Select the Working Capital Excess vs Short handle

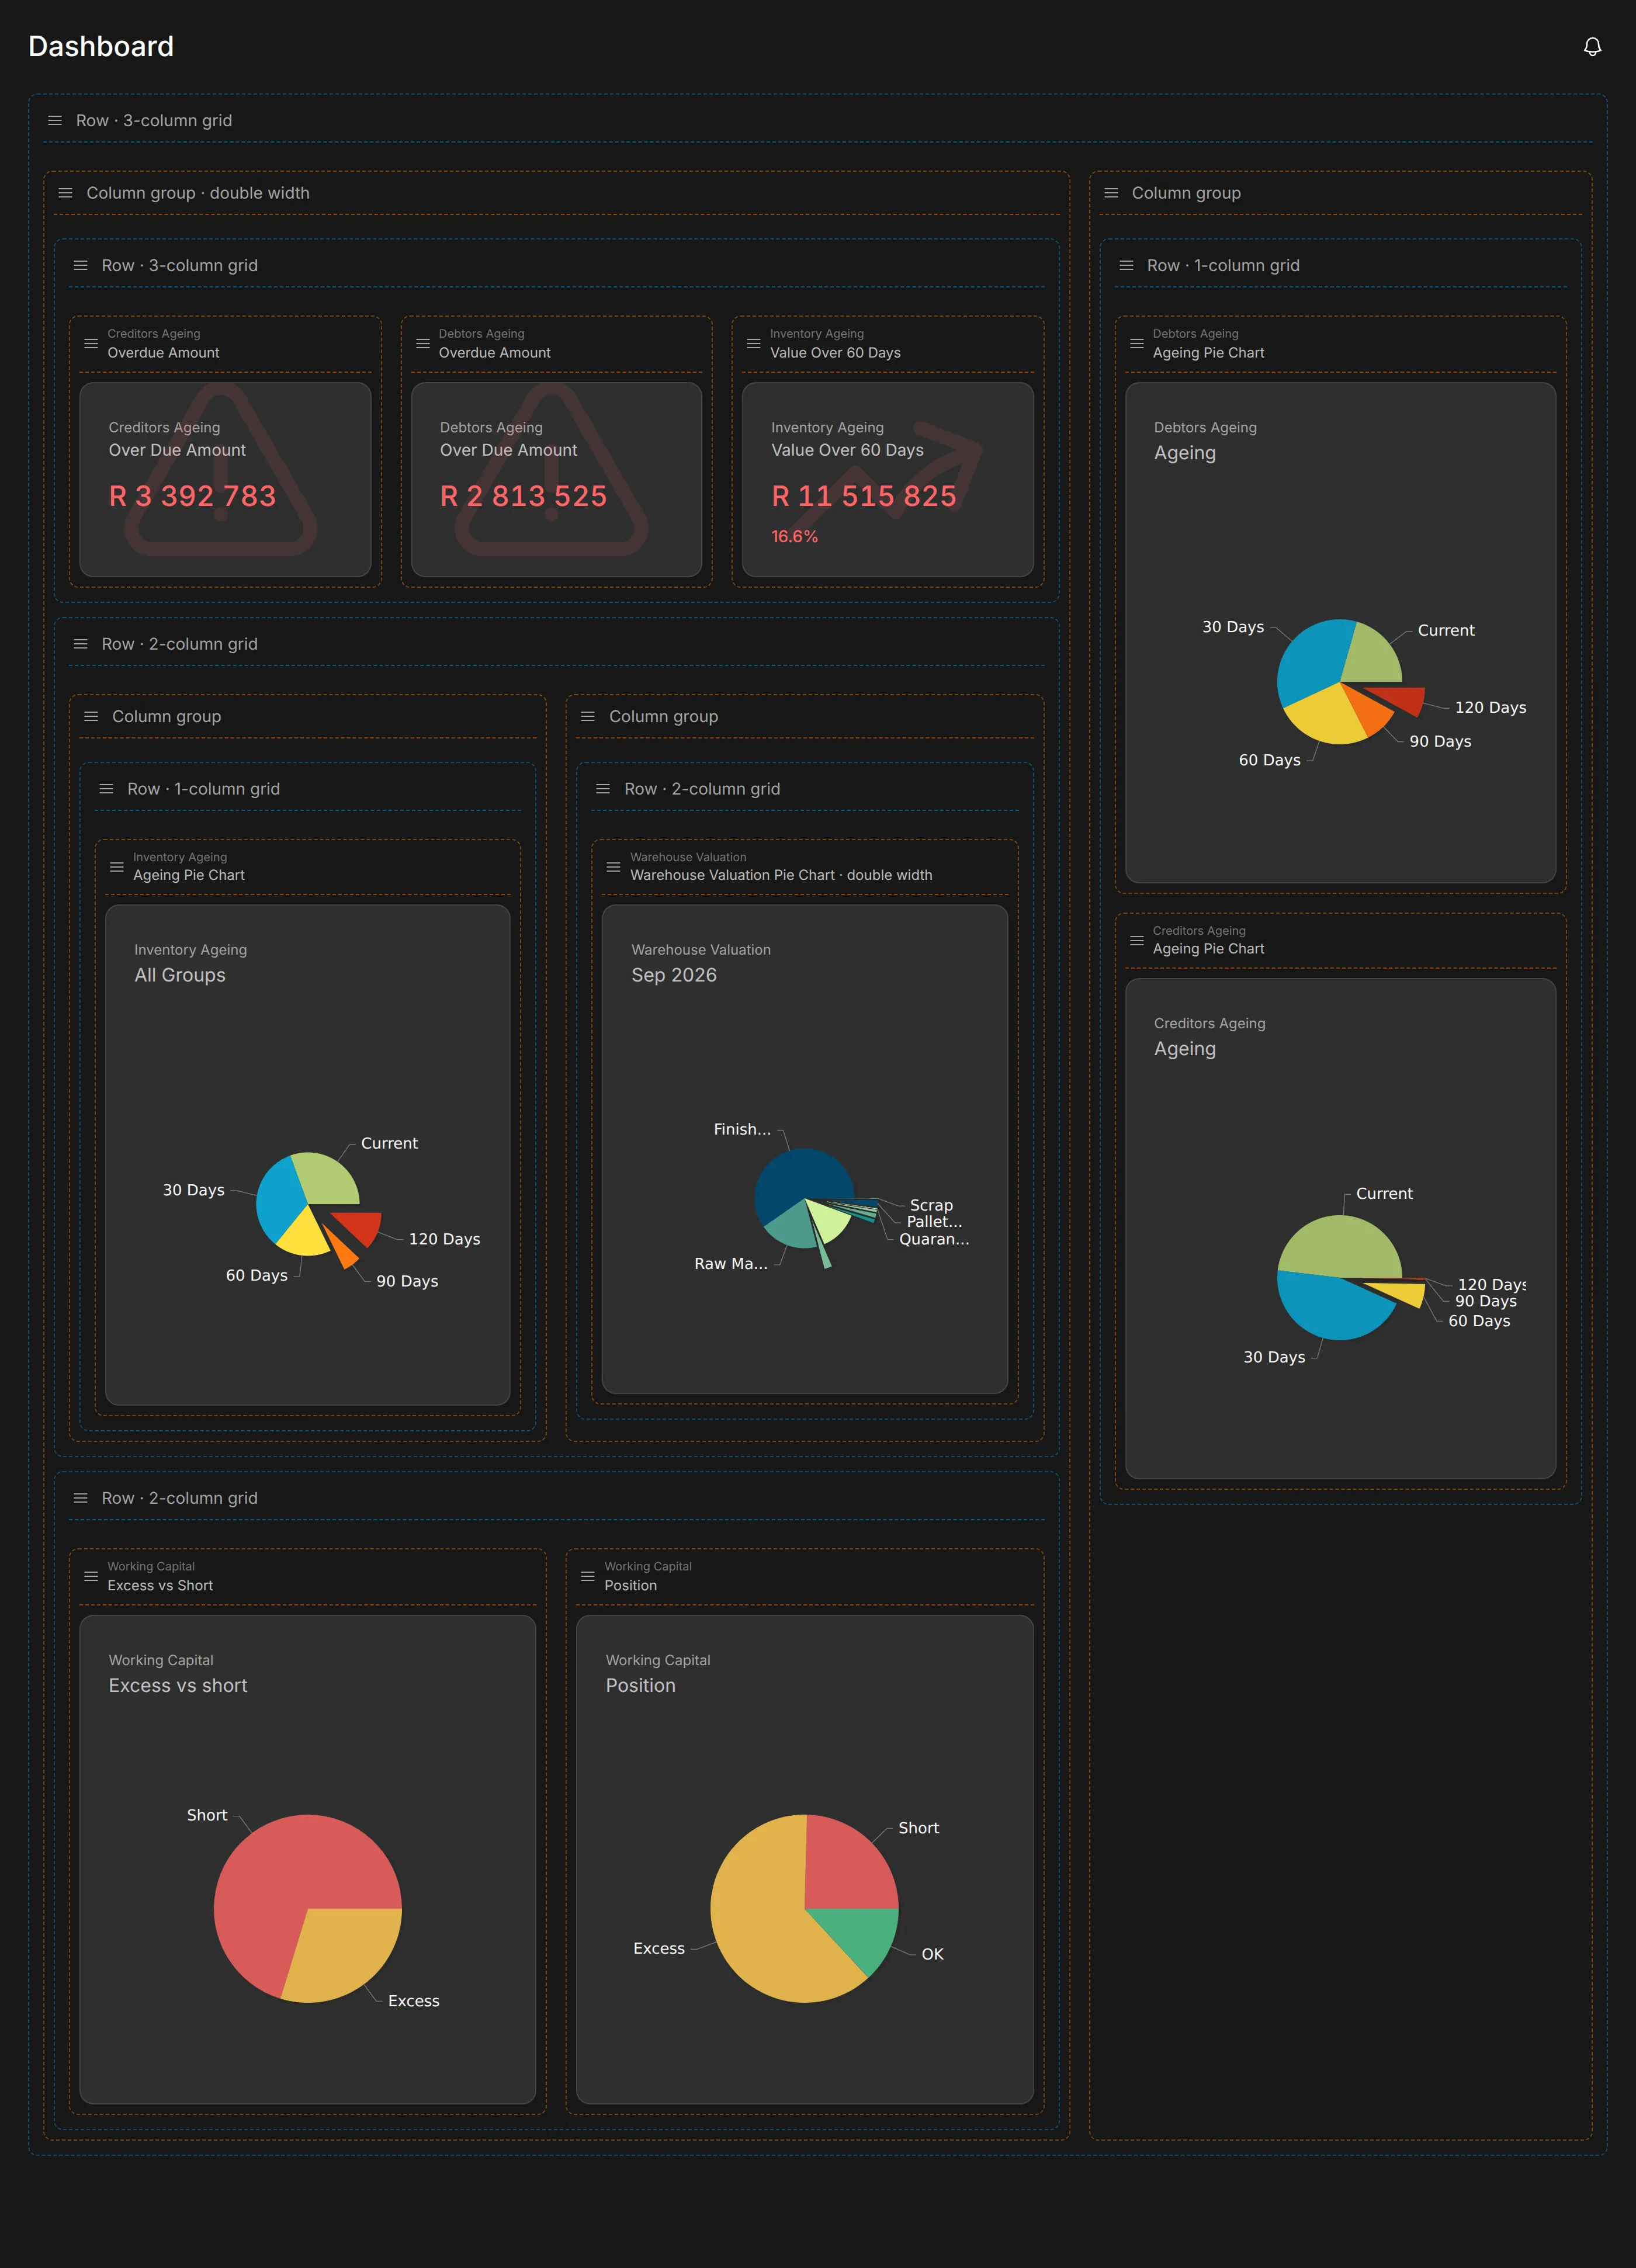[x=91, y=1576]
